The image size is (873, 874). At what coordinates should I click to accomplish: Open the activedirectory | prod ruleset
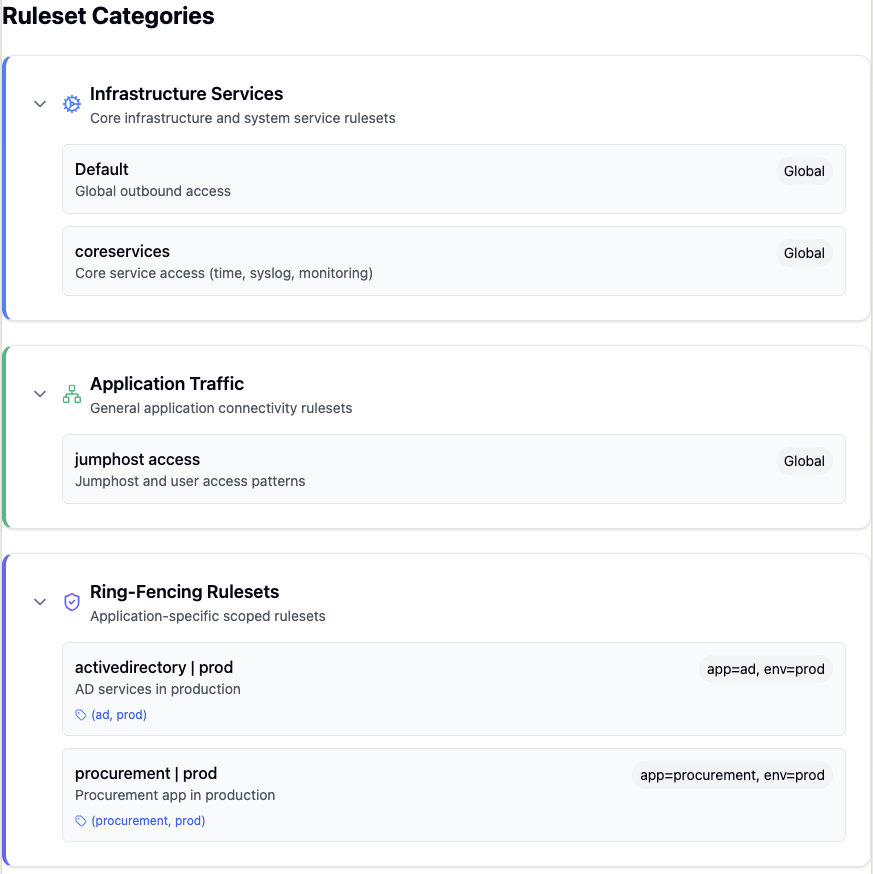153,667
